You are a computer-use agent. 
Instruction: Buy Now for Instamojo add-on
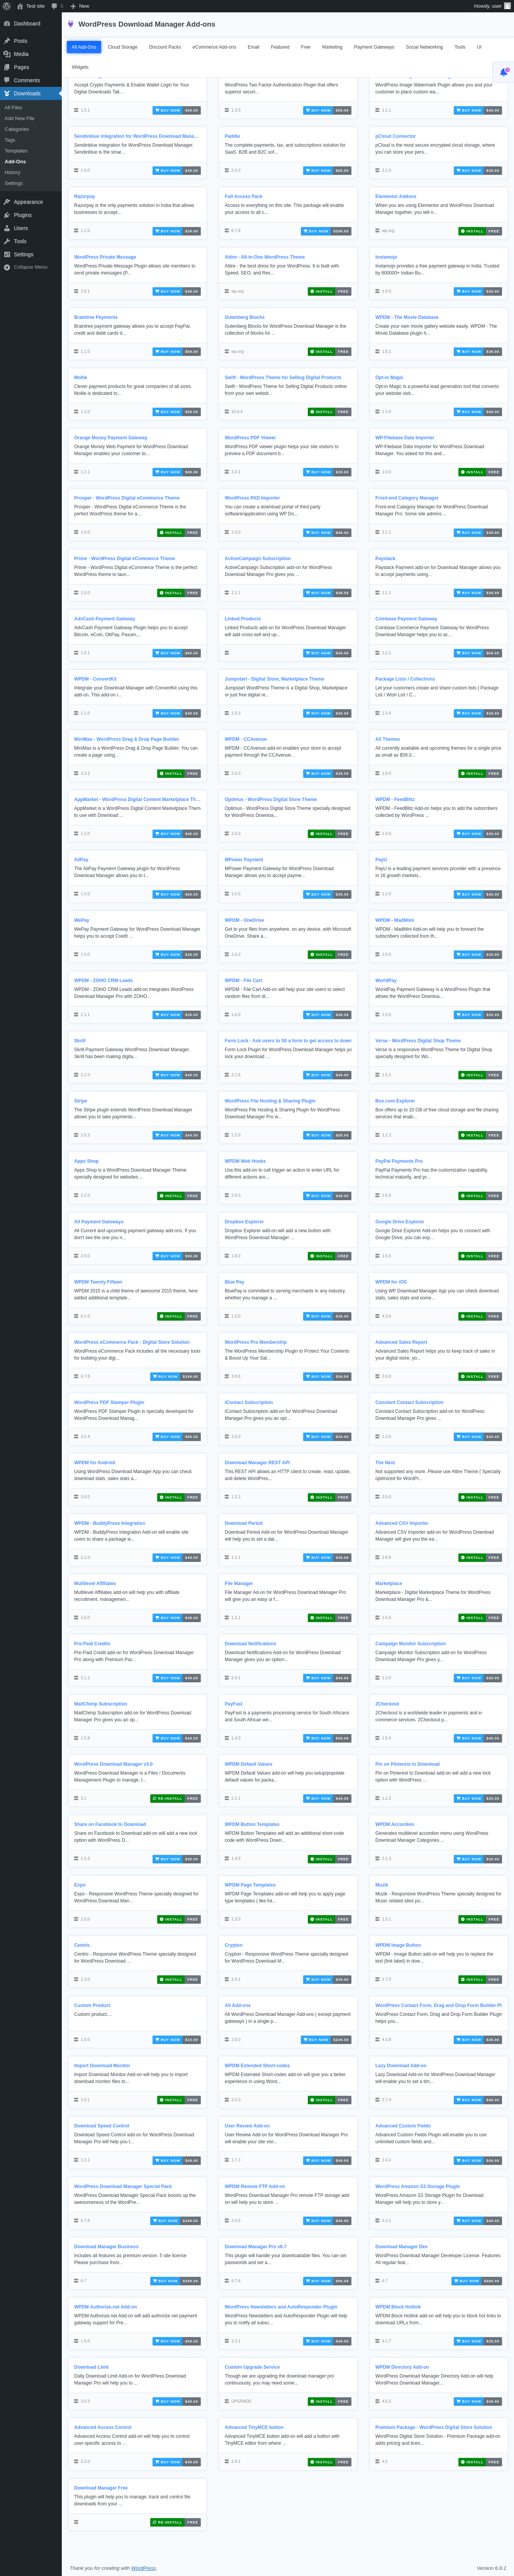pyautogui.click(x=478, y=291)
